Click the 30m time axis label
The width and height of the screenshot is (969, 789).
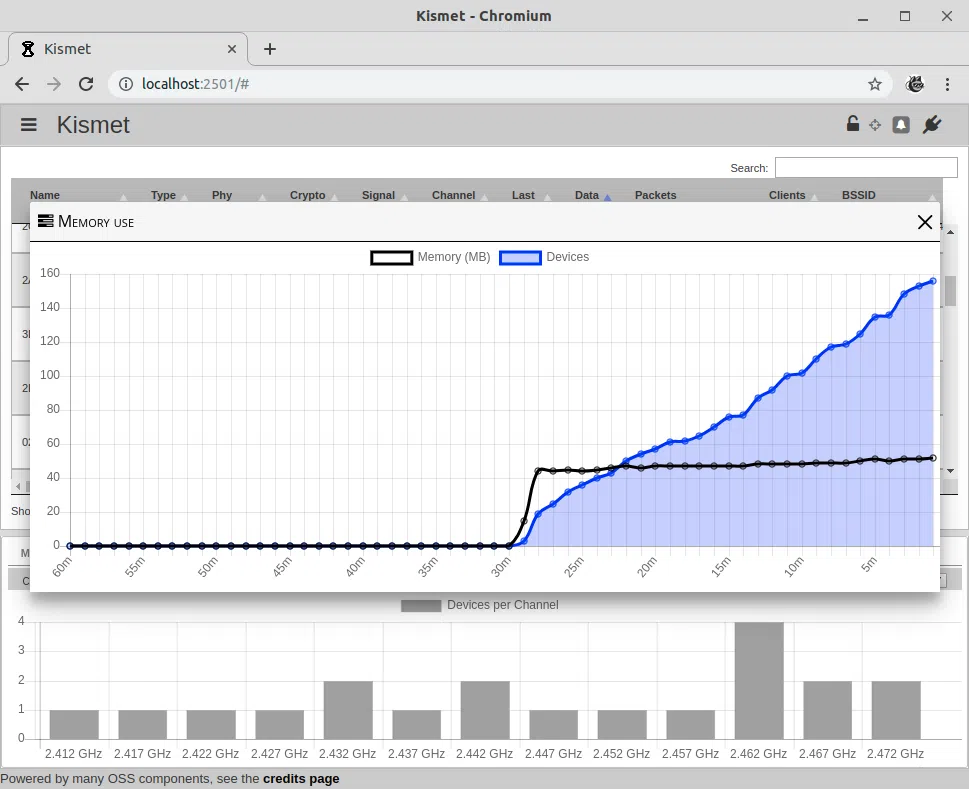(501, 567)
